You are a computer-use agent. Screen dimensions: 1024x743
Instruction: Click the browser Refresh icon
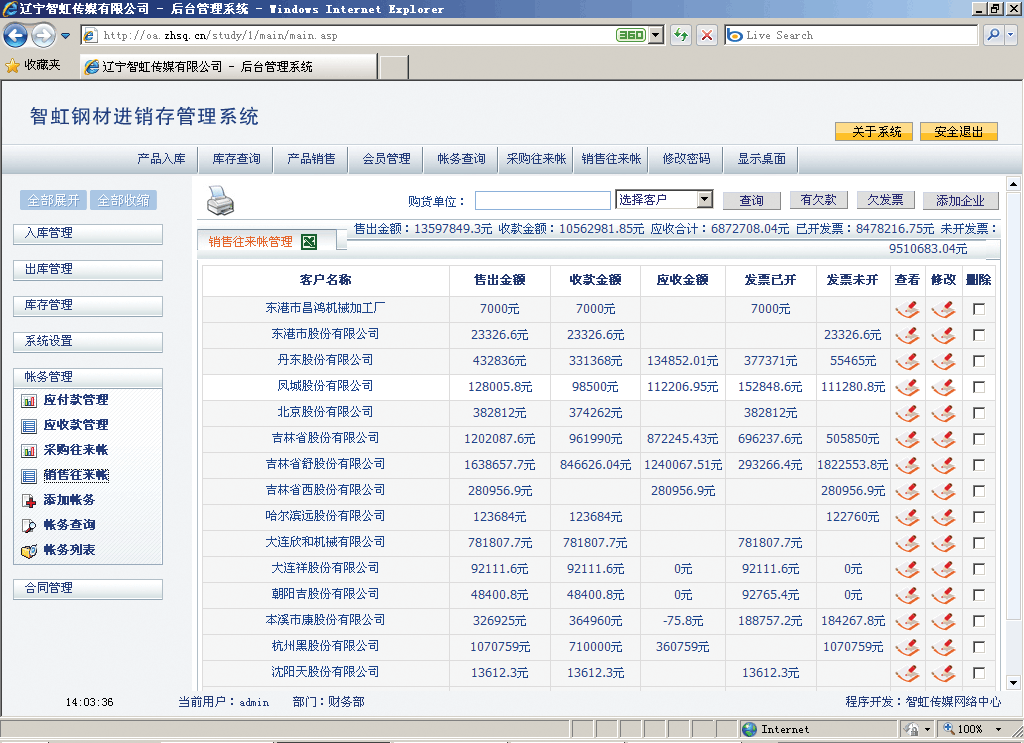coord(681,35)
